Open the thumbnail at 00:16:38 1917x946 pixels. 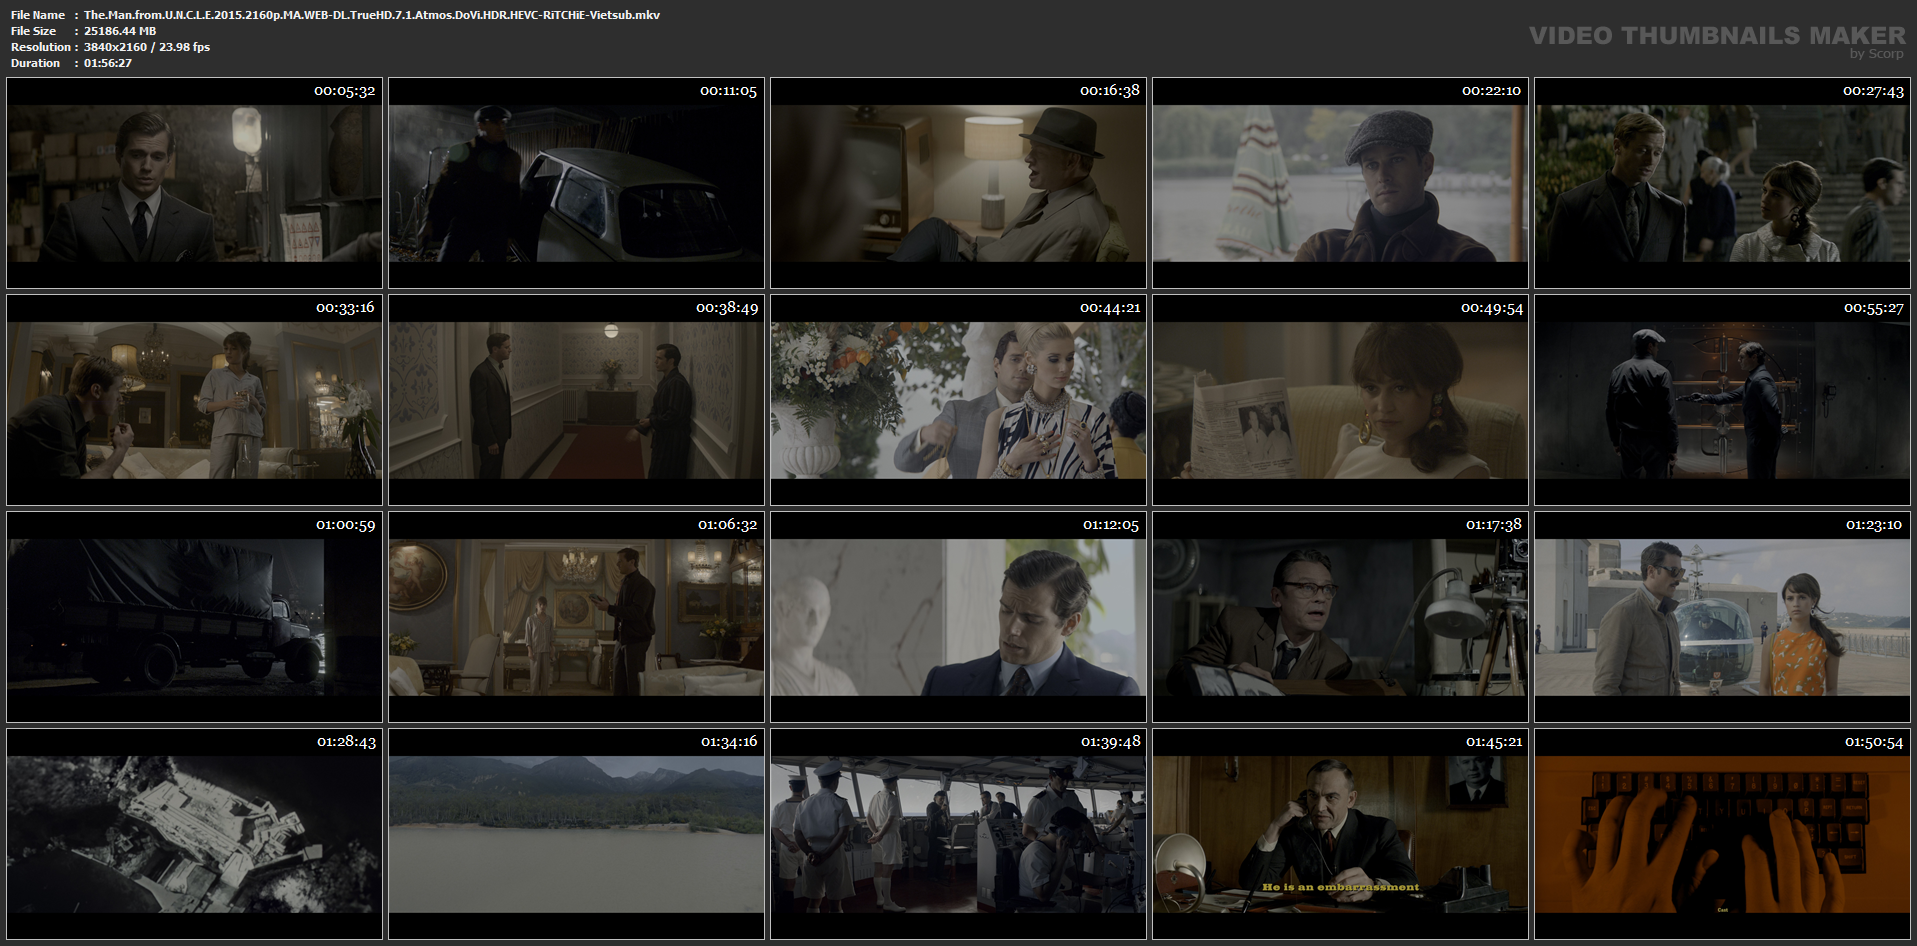958,183
